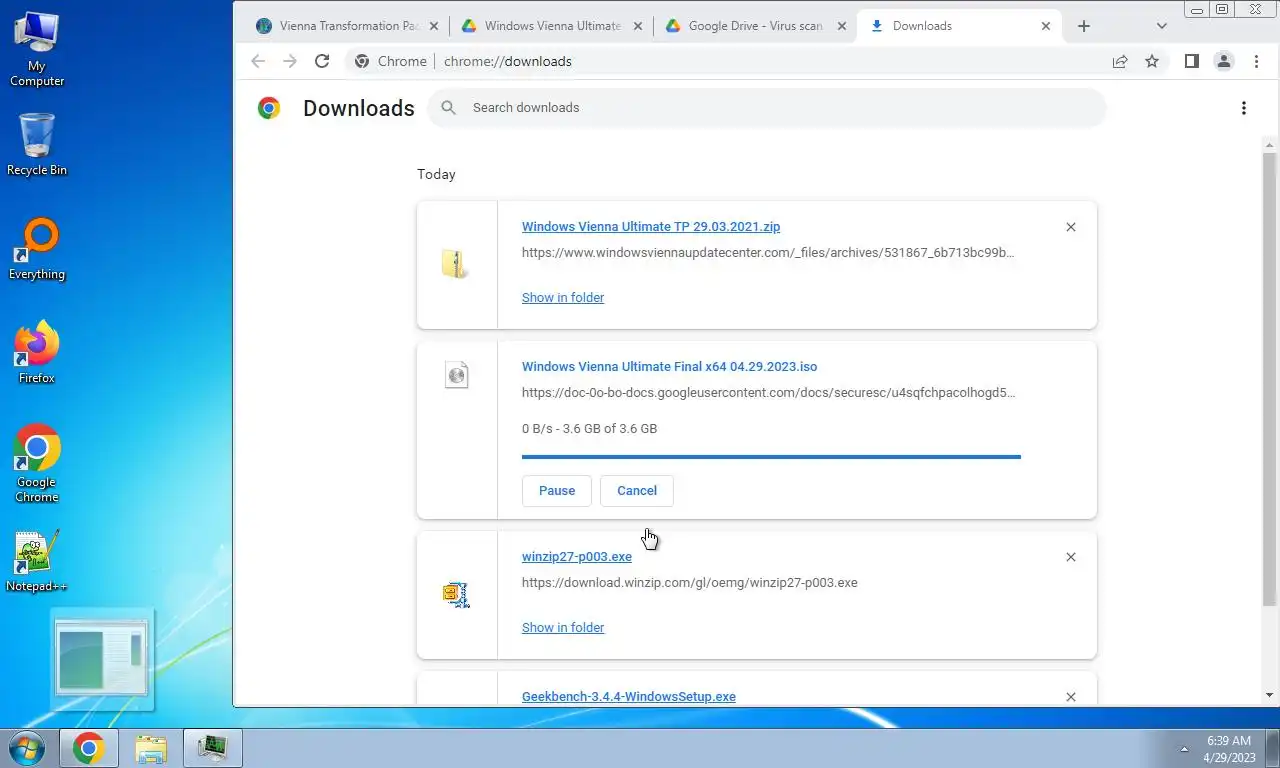Image resolution: width=1280 pixels, height=768 pixels.
Task: Click the download.winzip.com URL text
Action: 690,583
